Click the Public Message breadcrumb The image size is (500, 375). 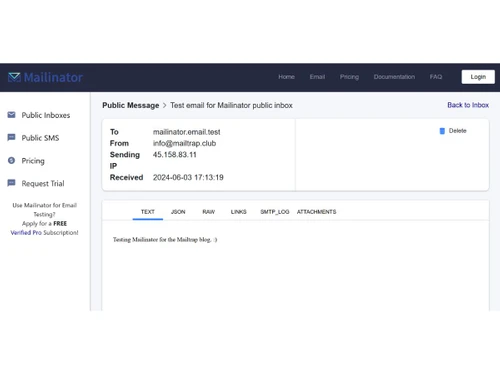click(x=131, y=105)
